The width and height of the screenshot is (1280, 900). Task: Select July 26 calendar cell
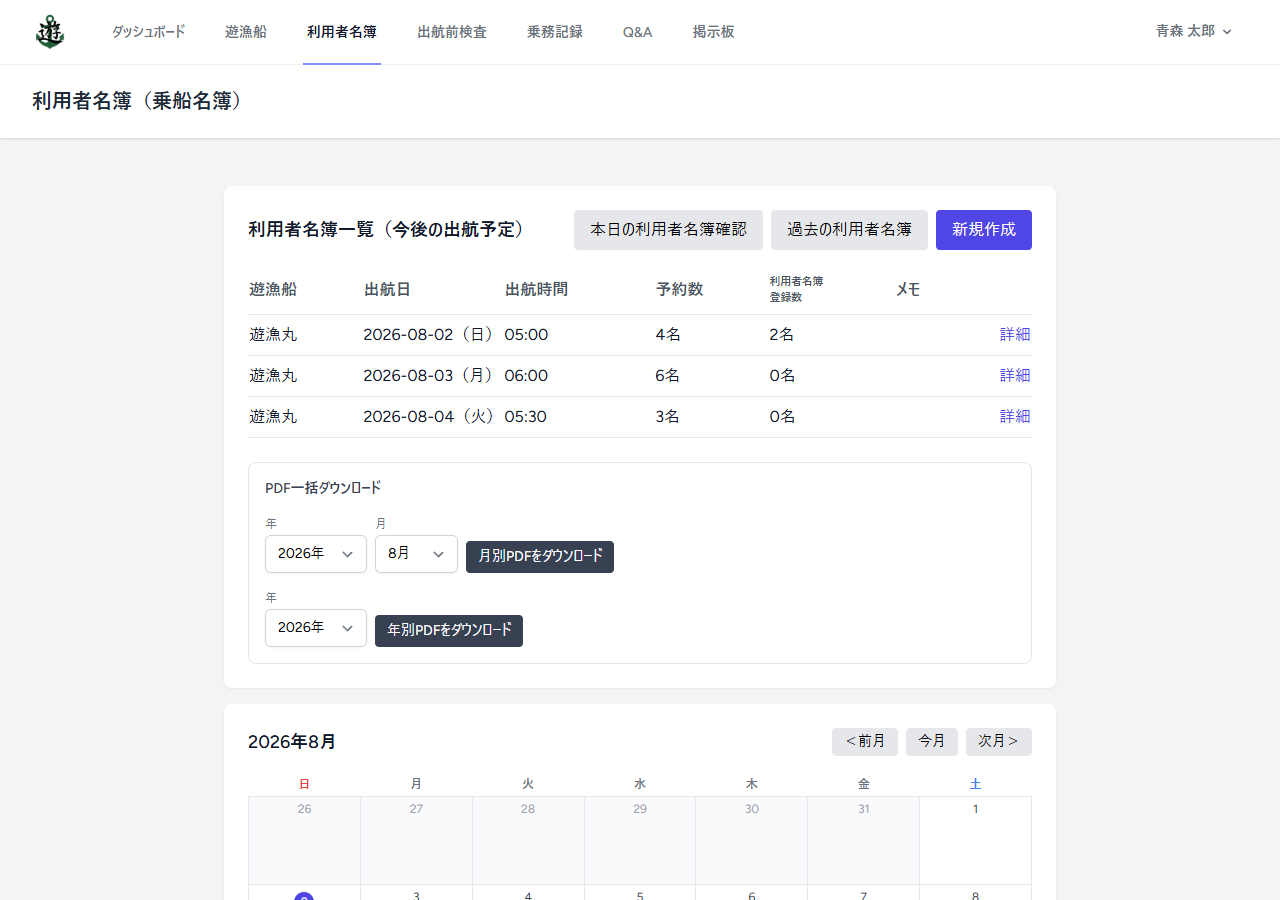(304, 840)
